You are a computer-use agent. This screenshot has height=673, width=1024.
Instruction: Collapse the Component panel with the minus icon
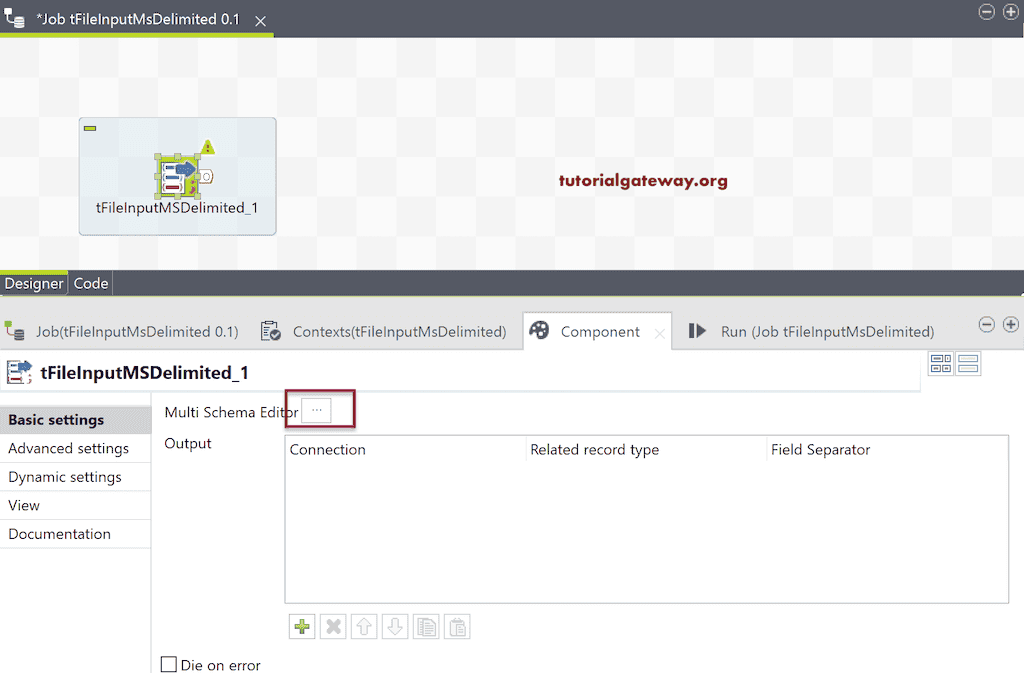[986, 325]
